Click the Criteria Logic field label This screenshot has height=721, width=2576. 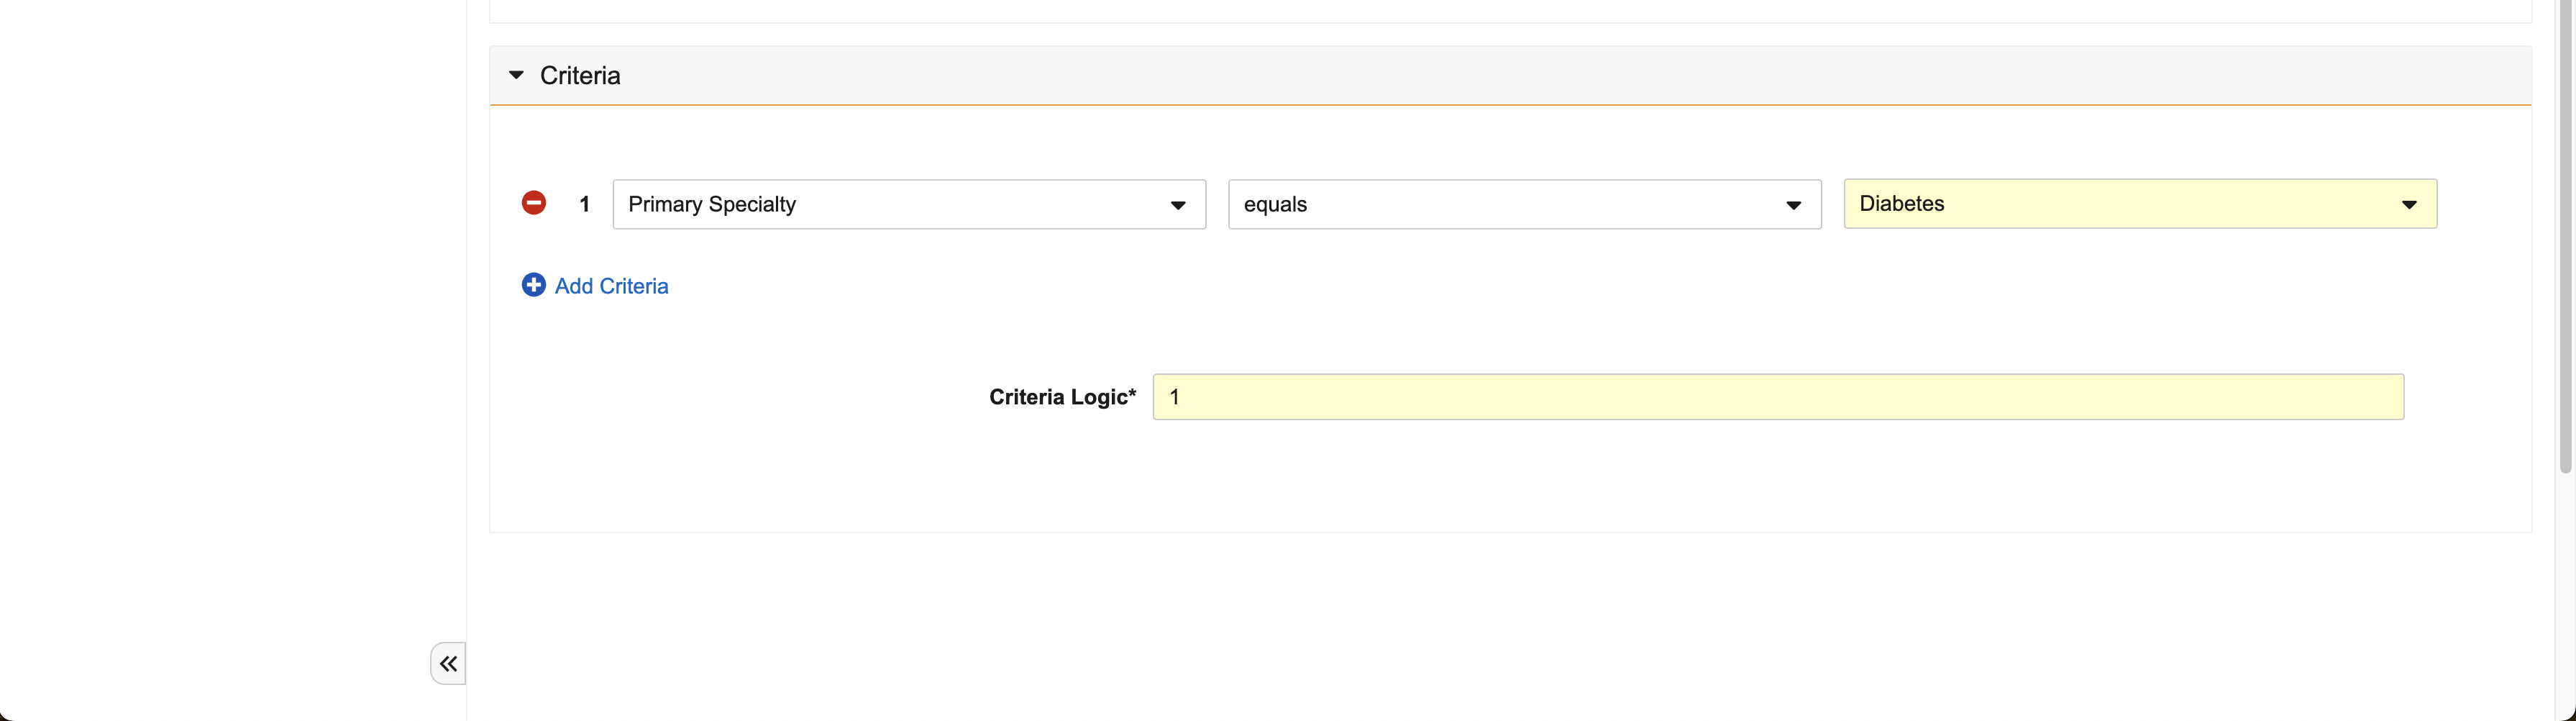(1062, 397)
